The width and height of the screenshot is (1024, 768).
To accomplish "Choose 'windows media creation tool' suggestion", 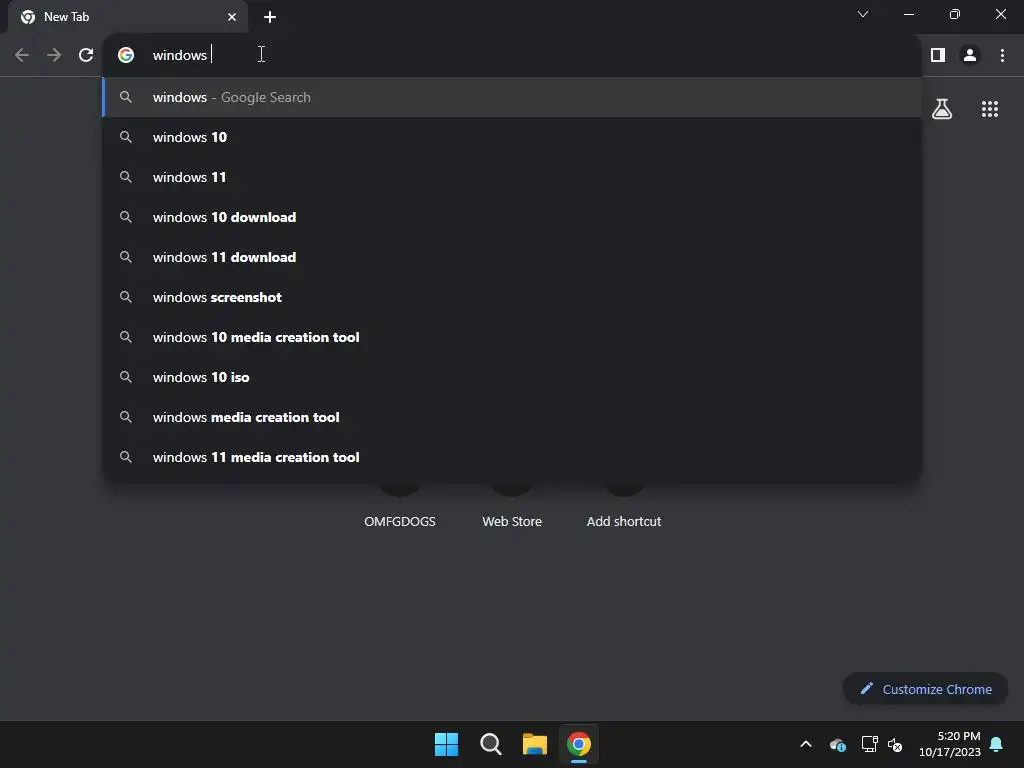I will (x=512, y=417).
